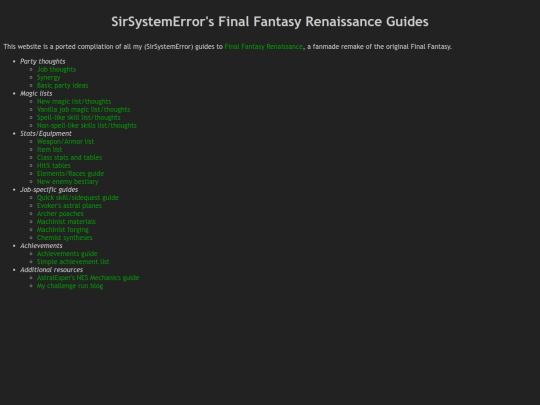Open Evoker's astral planes guide

tap(69, 206)
